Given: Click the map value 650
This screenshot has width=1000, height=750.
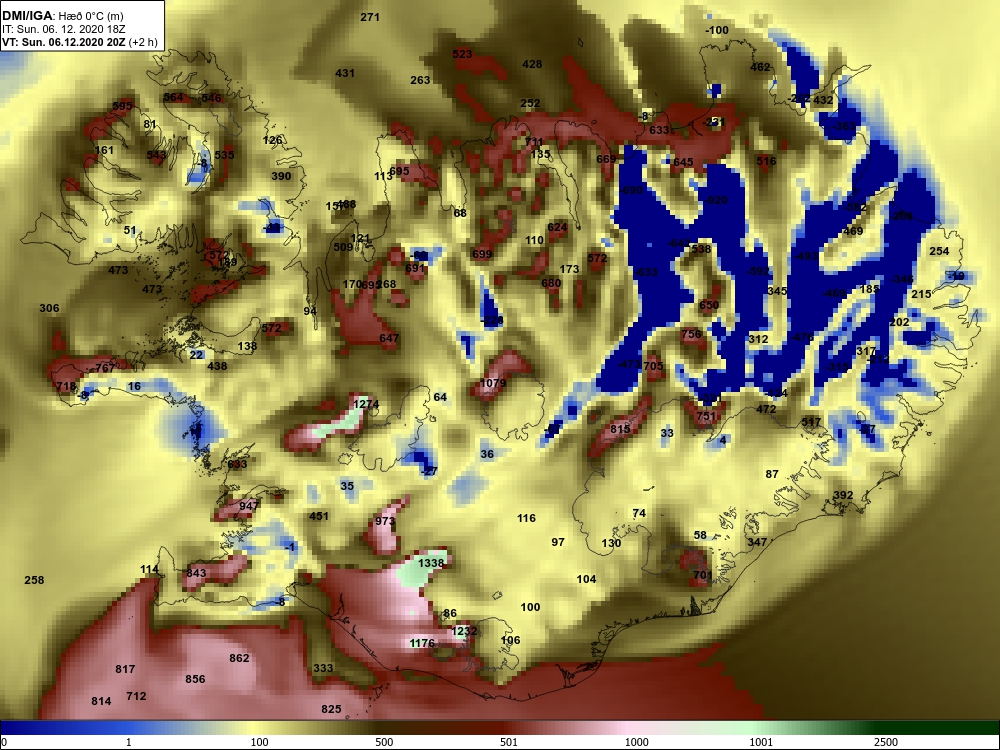Looking at the screenshot, I should pos(709,305).
